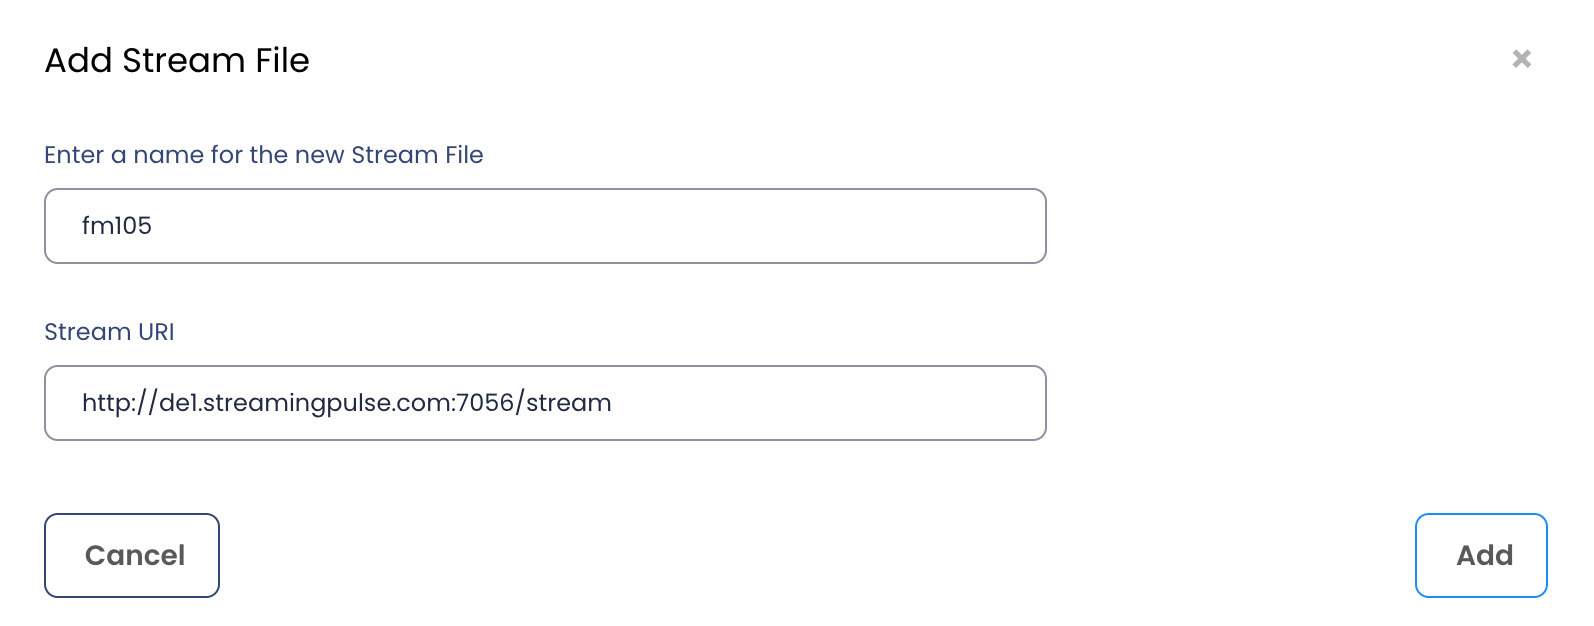The height and width of the screenshot is (626, 1594).
Task: Hit the gray X in the dialog corner
Action: point(1521,59)
